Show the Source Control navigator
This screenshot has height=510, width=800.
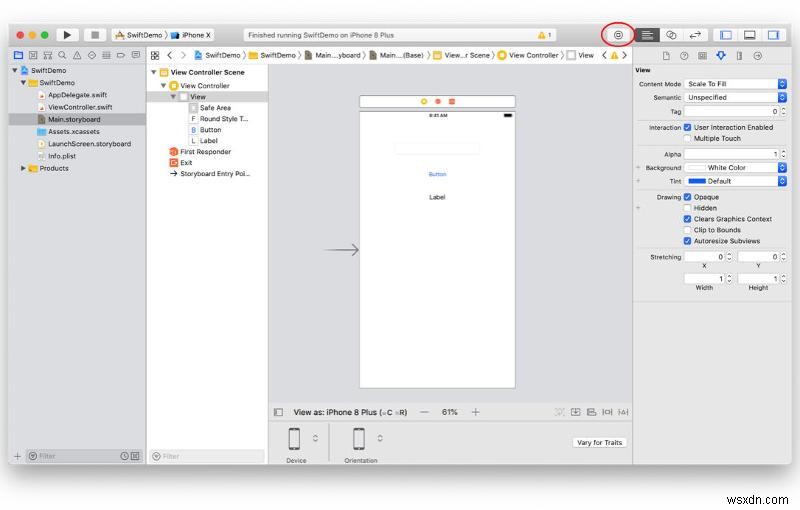tap(33, 55)
